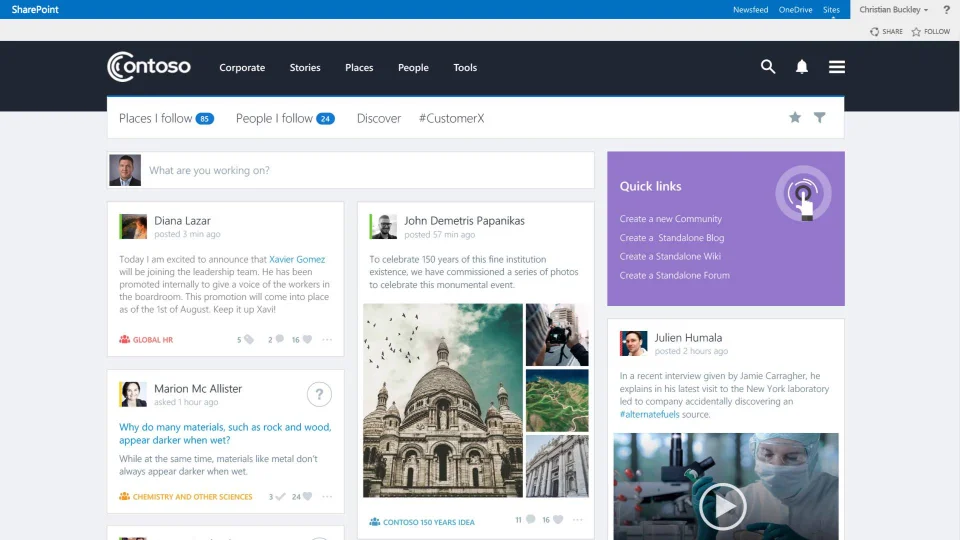Open John Demetris Papanikas's profile
Screen dimensions: 960x540
(464, 220)
